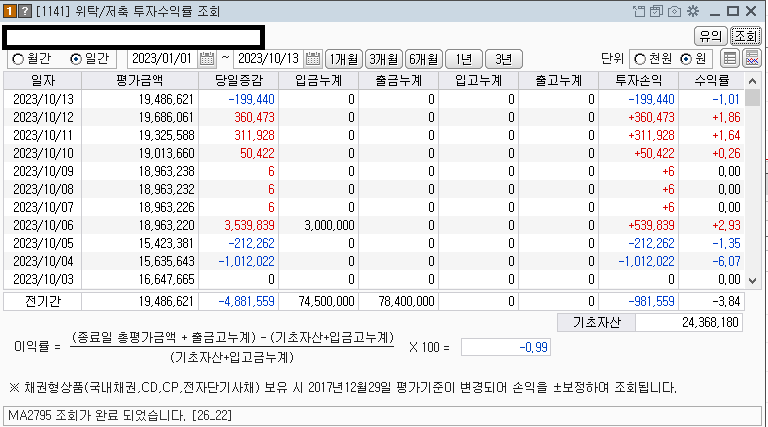
Task: Click the 전기간 summary row label
Action: [43, 301]
